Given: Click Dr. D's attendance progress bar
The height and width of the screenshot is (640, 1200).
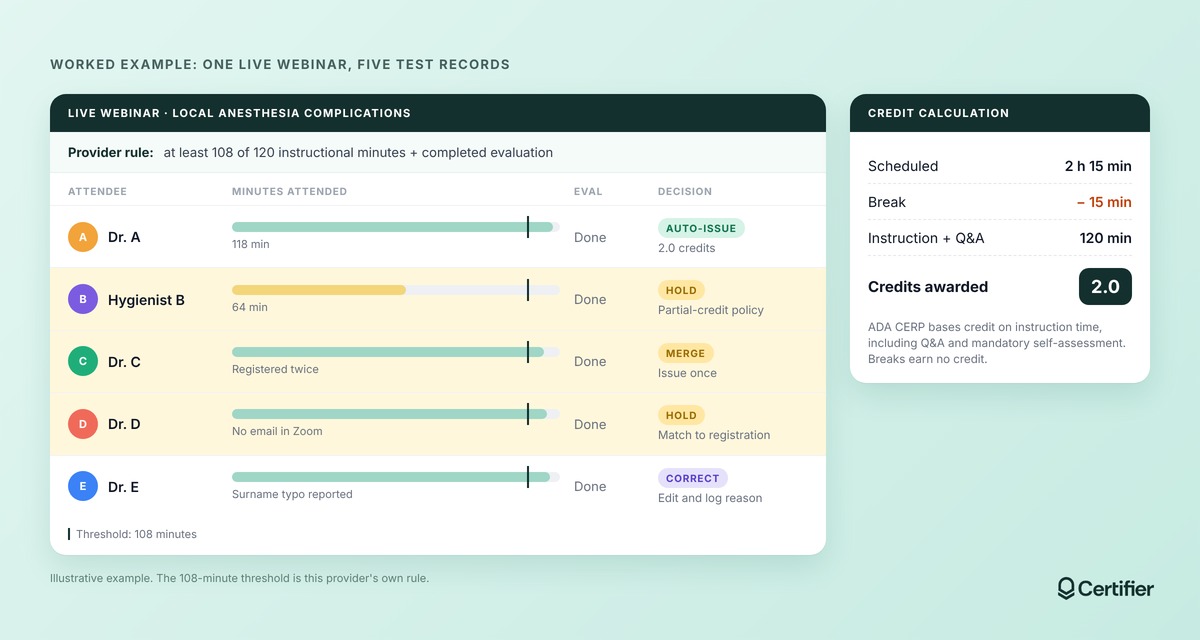Looking at the screenshot, I should click(395, 414).
